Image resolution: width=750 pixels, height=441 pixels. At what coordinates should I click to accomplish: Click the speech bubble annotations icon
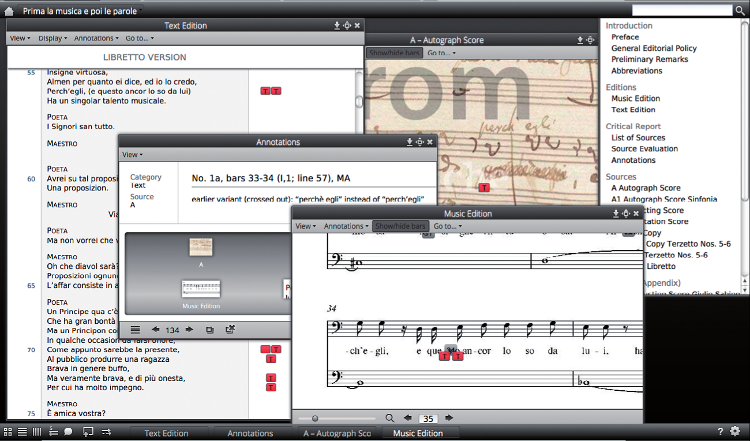click(68, 432)
